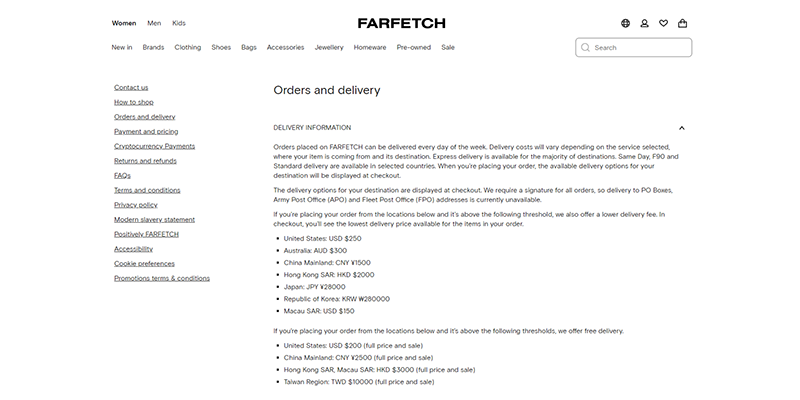This screenshot has width=800, height=400.
Task: Go to Returns and refunds page
Action: 145,161
